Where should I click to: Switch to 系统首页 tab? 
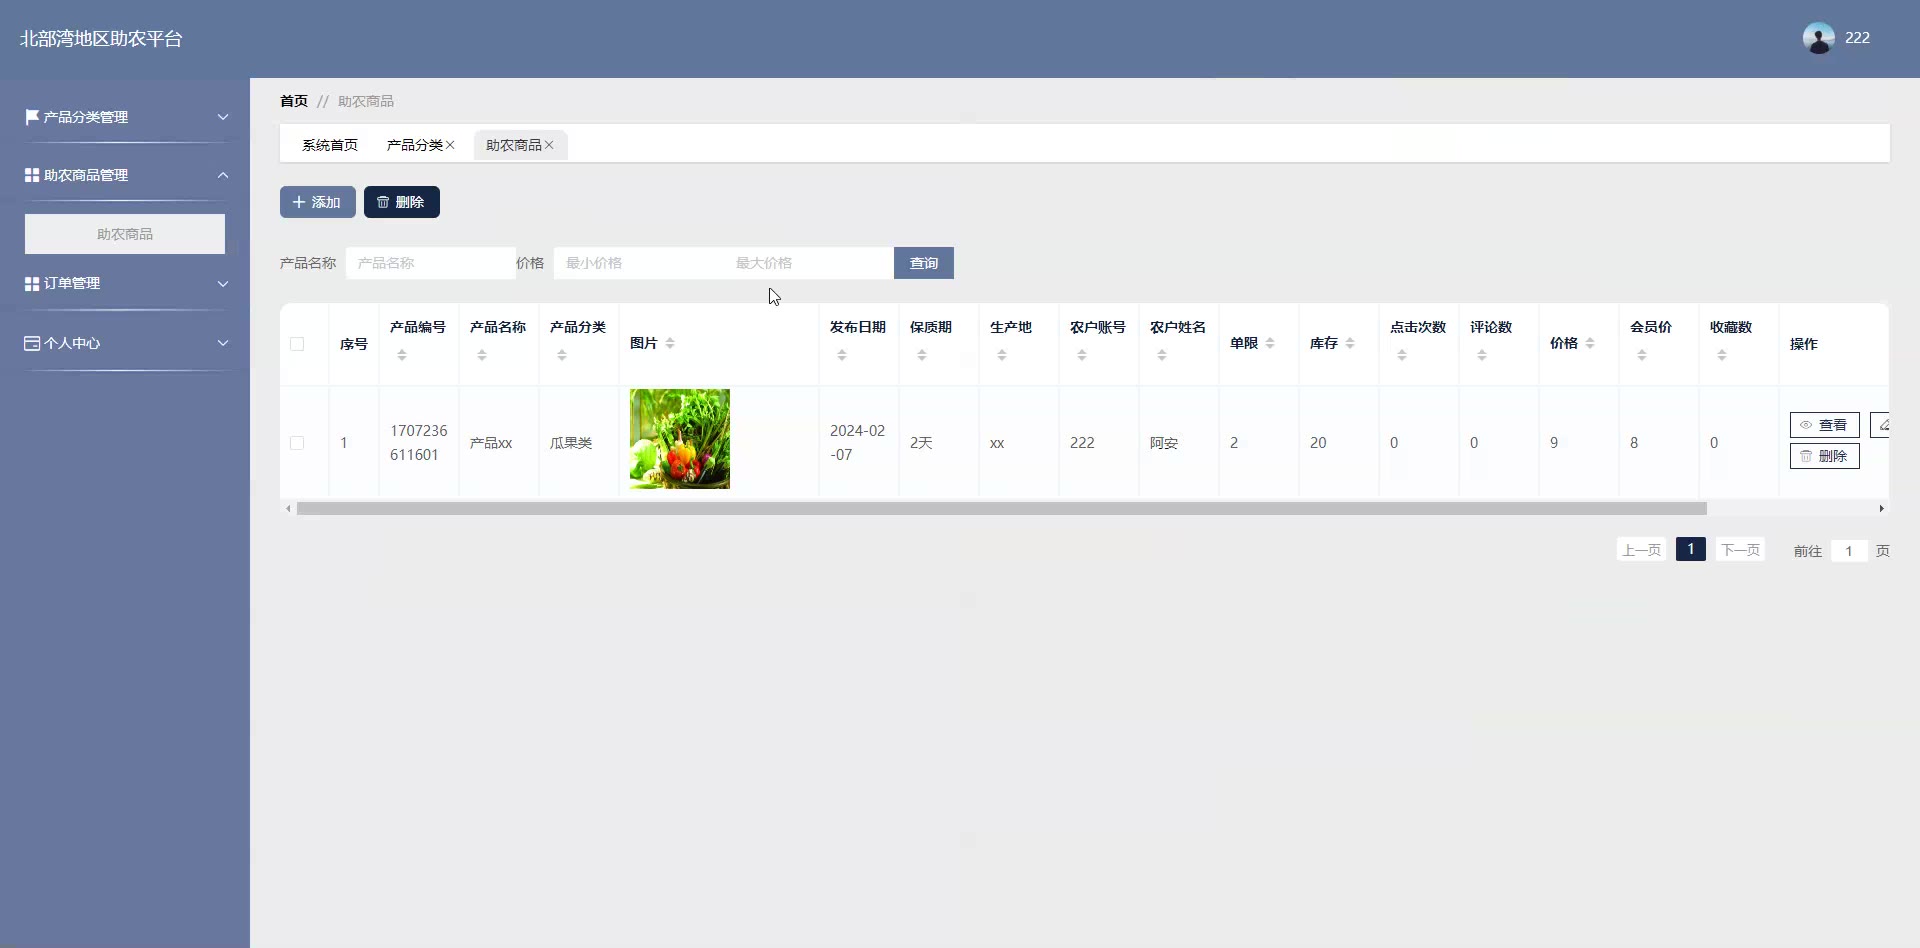pyautogui.click(x=330, y=145)
